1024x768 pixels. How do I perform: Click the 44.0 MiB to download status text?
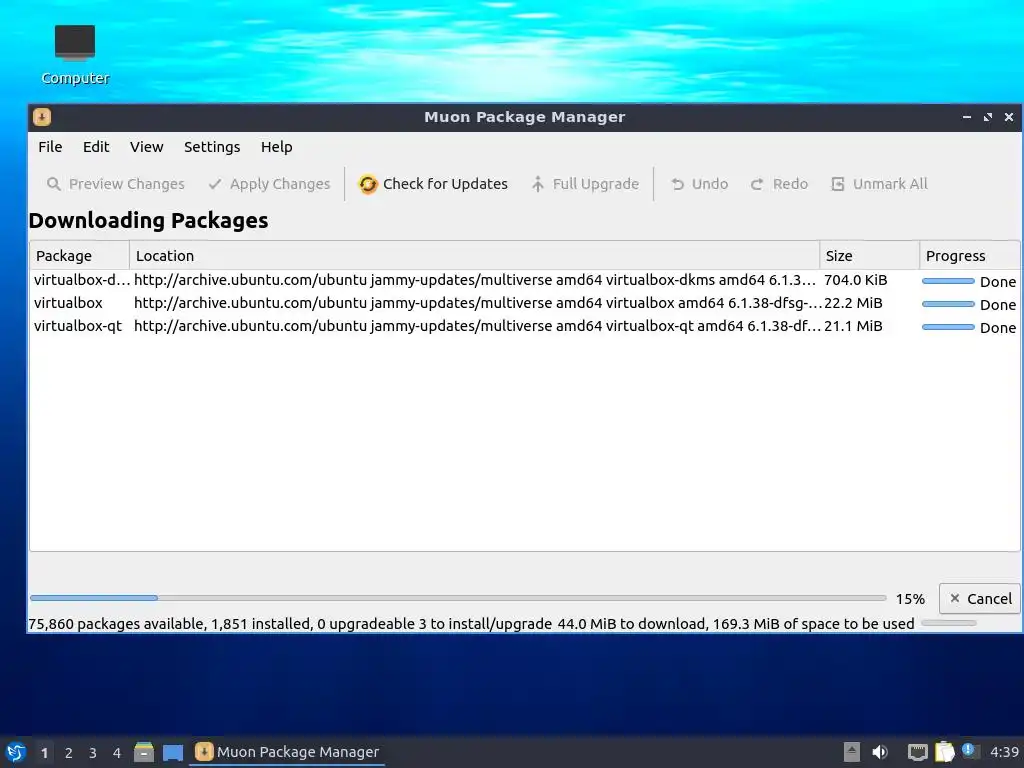coord(735,624)
